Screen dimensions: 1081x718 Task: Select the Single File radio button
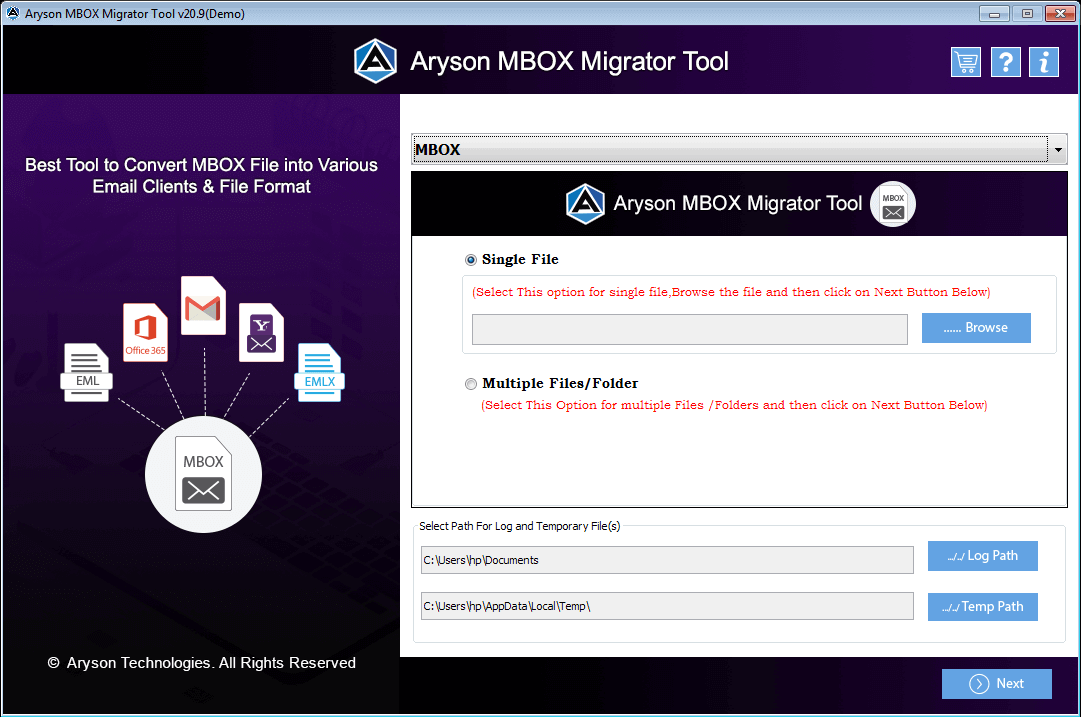(471, 260)
